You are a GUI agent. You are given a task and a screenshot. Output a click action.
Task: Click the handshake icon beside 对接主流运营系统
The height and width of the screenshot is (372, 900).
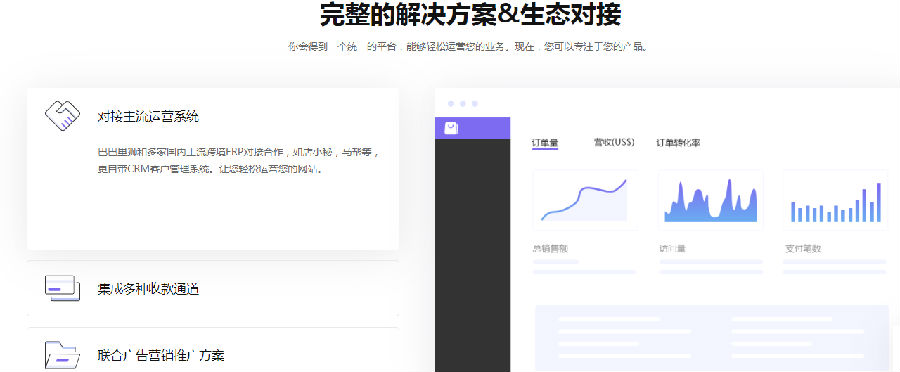62,116
